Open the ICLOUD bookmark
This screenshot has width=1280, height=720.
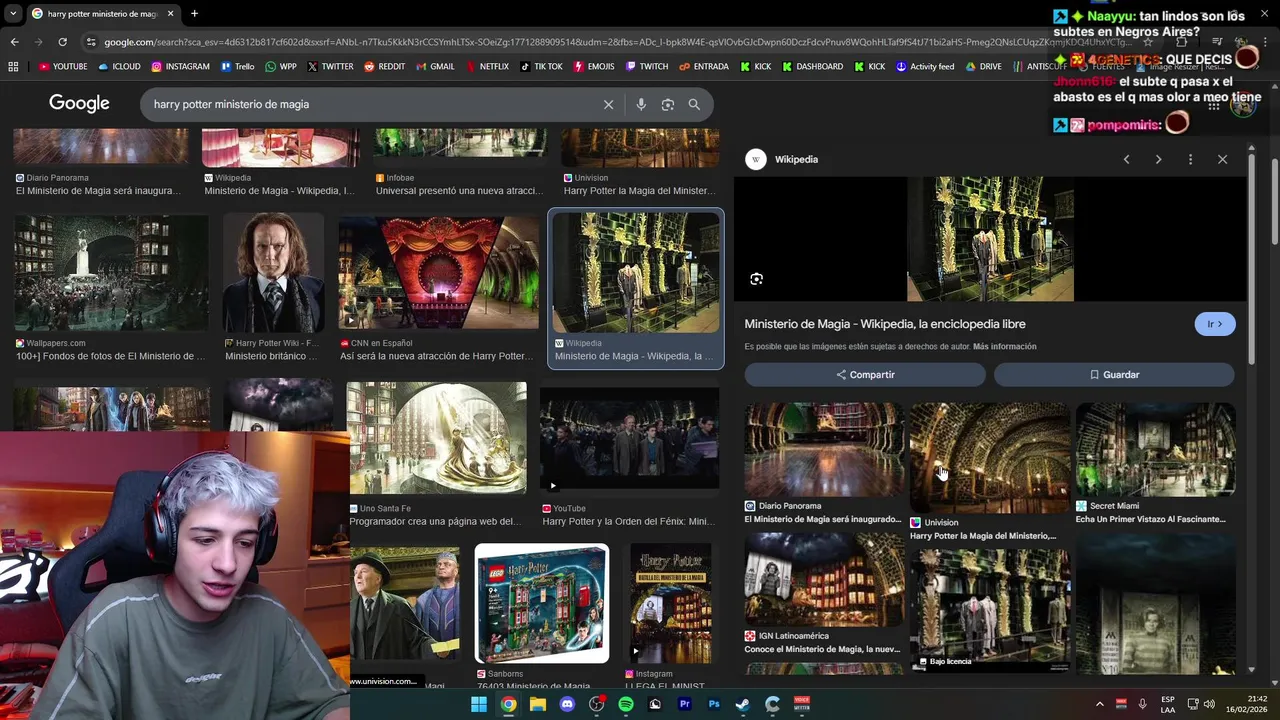(x=119, y=67)
